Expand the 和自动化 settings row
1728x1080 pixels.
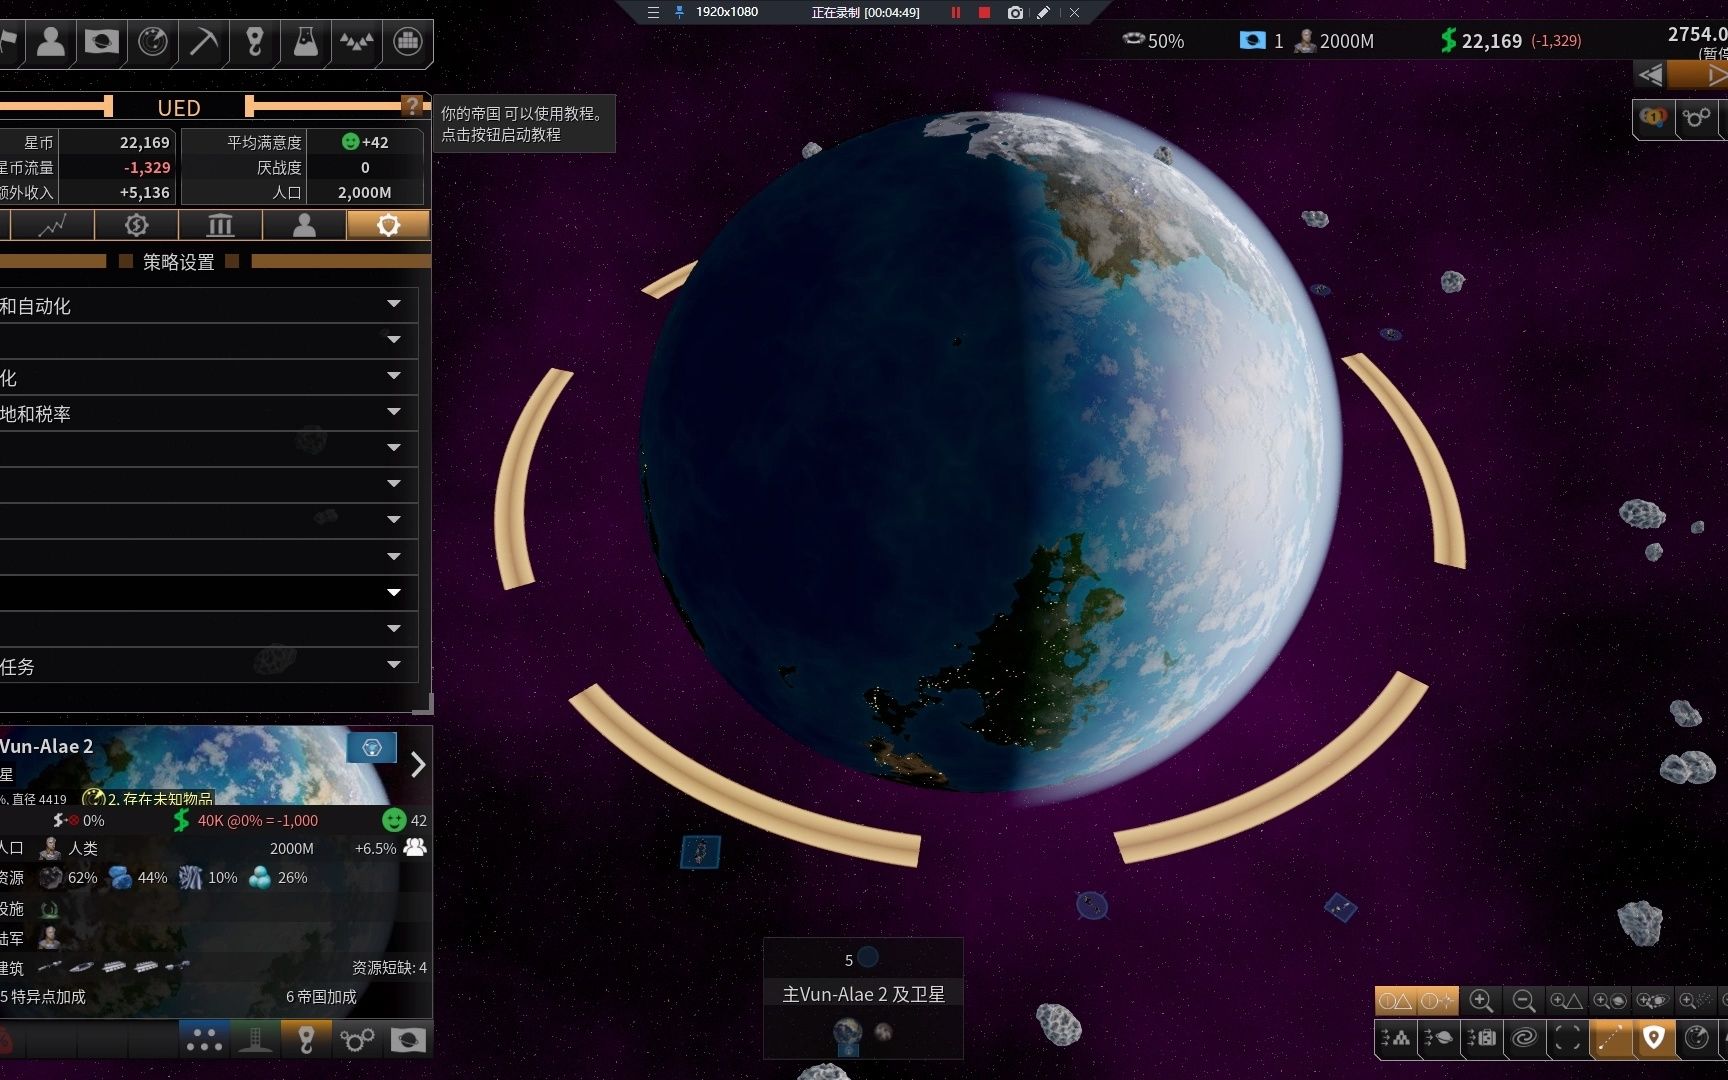coord(207,305)
